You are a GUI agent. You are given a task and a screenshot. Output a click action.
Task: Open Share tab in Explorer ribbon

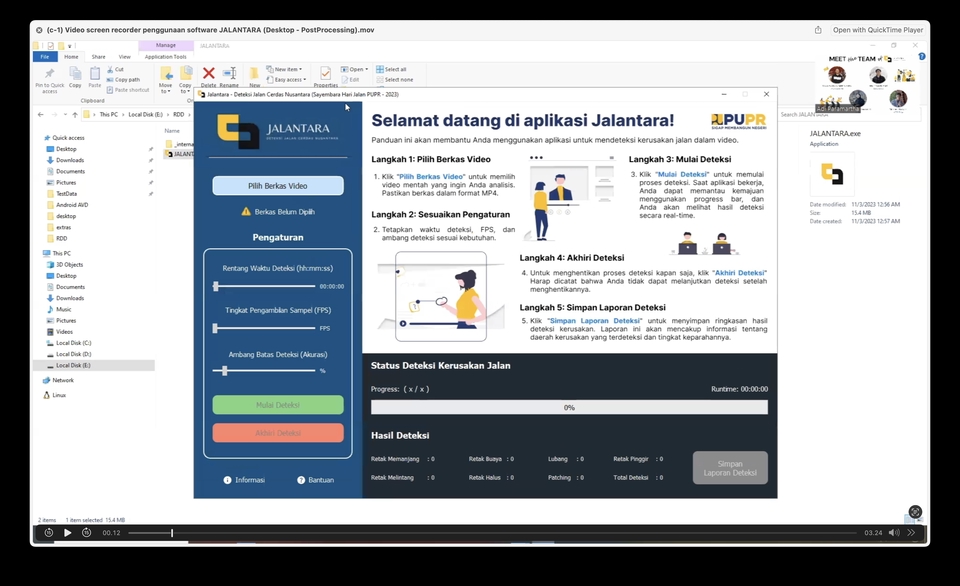(99, 56)
